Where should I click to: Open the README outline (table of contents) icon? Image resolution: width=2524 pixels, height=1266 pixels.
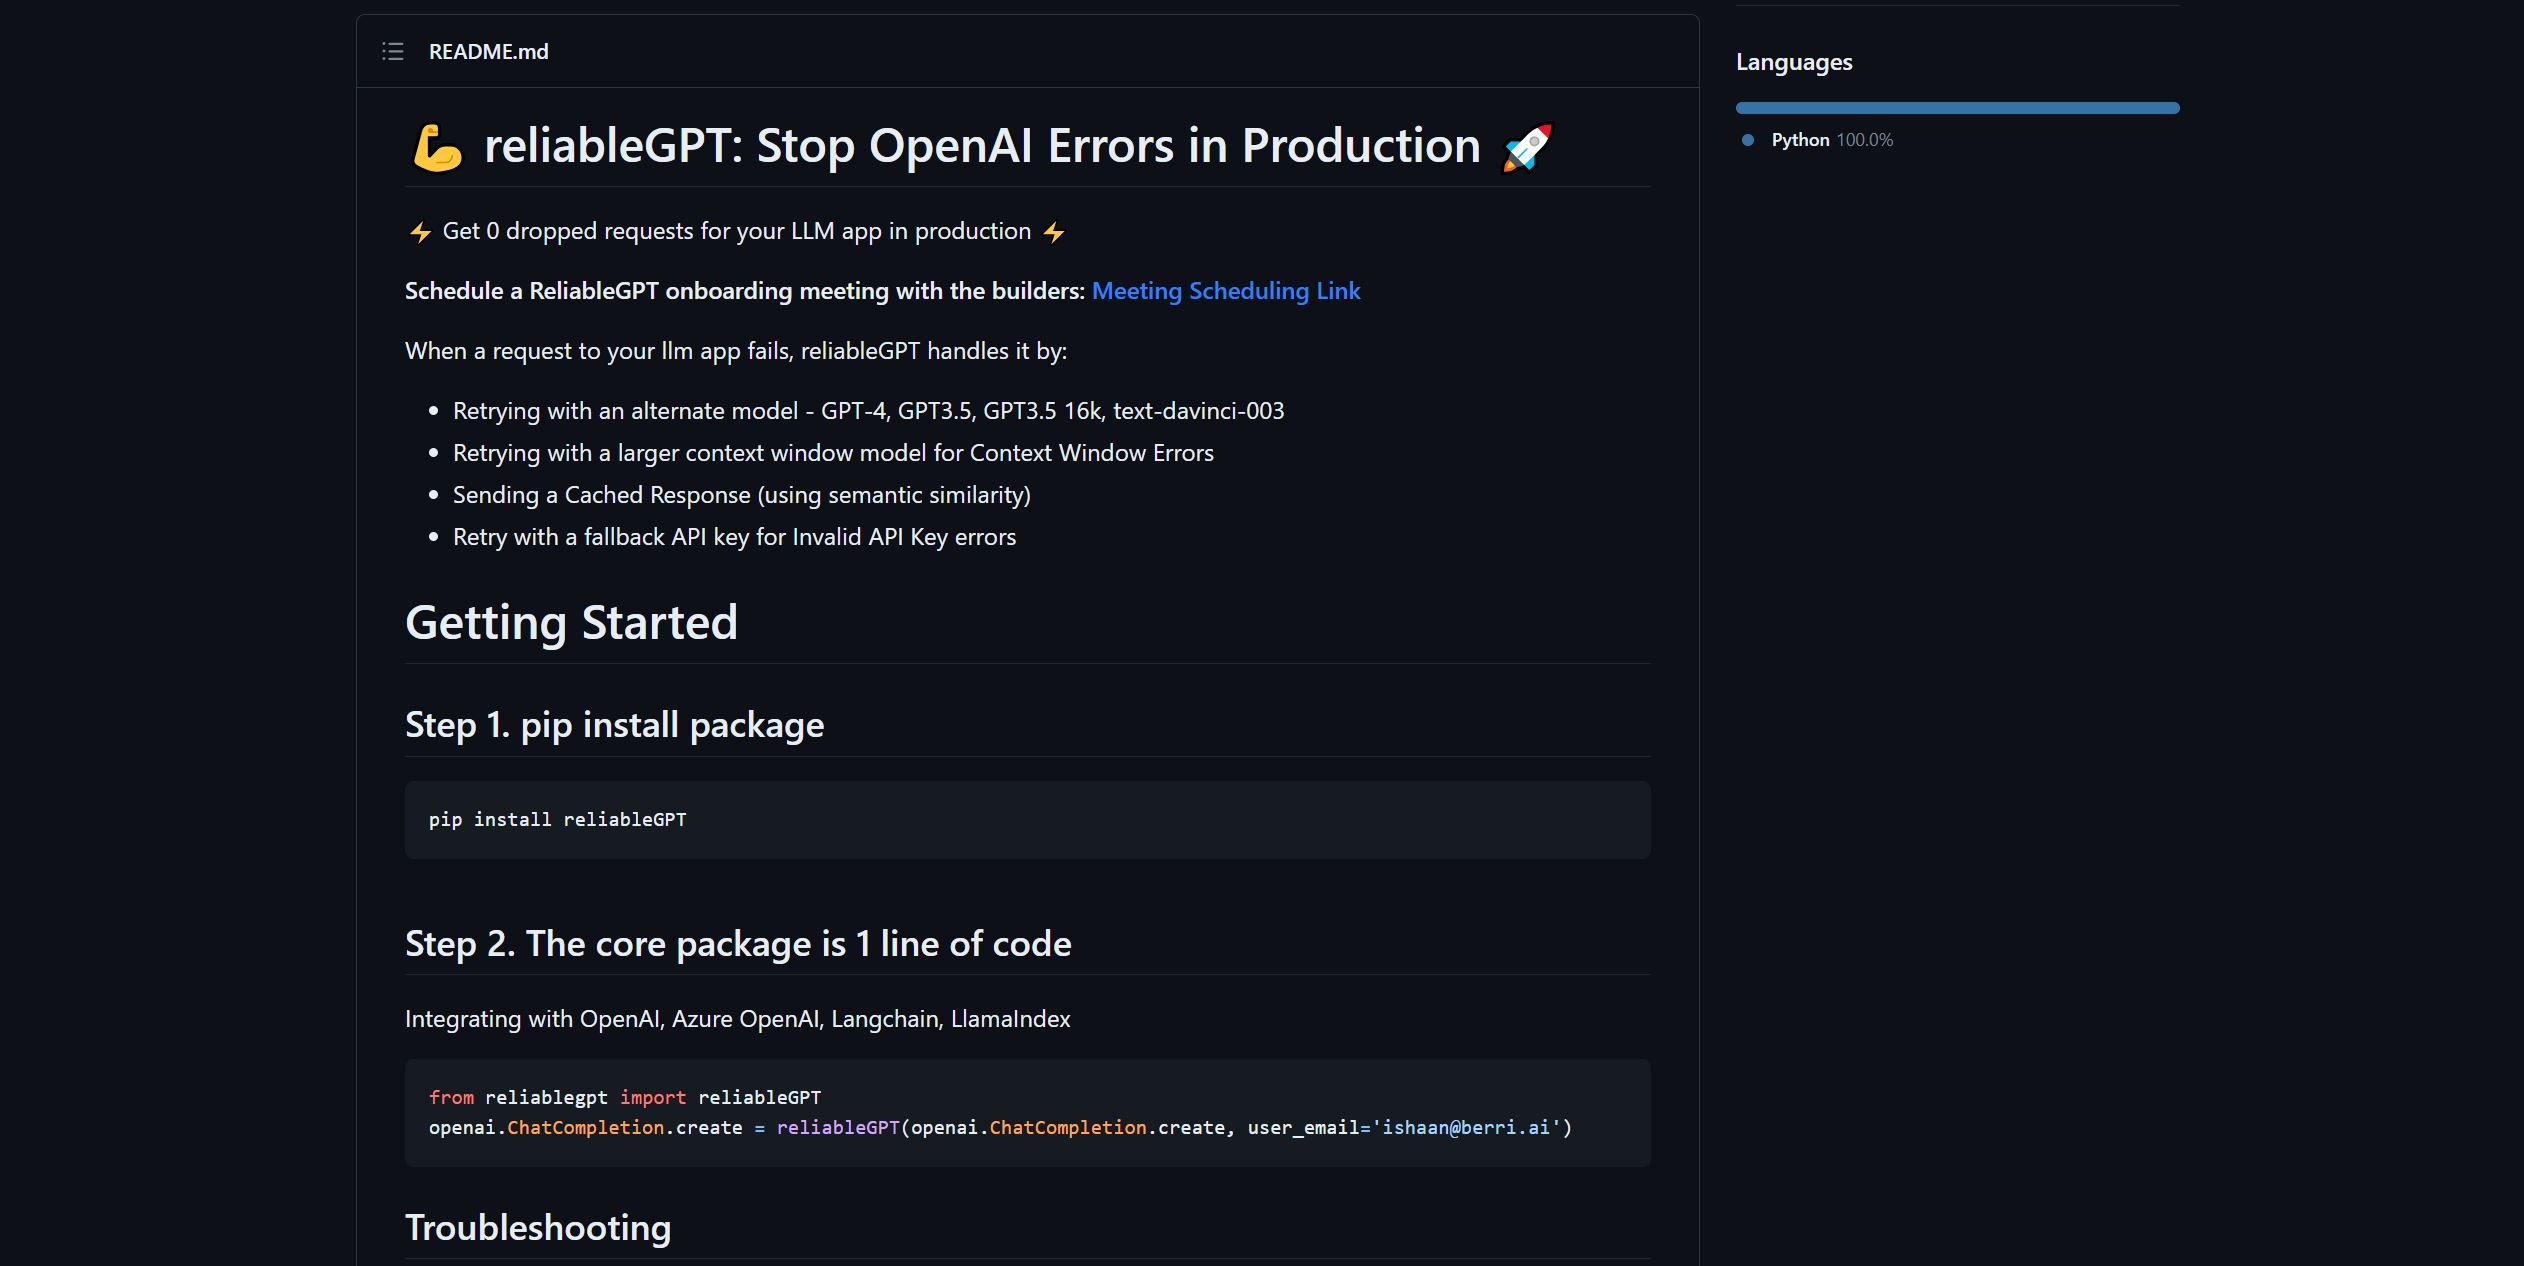coord(393,52)
